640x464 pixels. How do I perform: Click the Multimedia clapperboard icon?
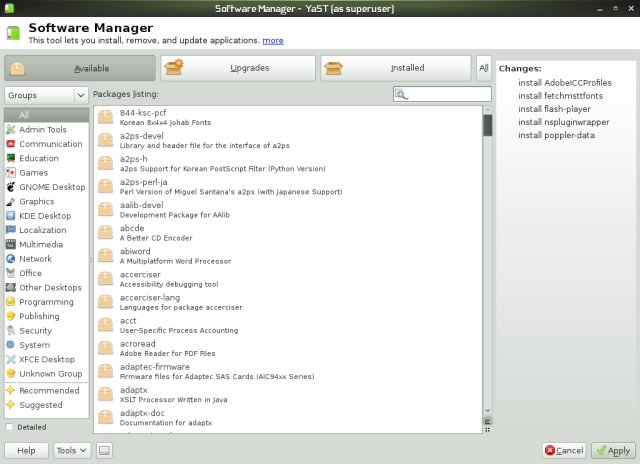click(11, 244)
